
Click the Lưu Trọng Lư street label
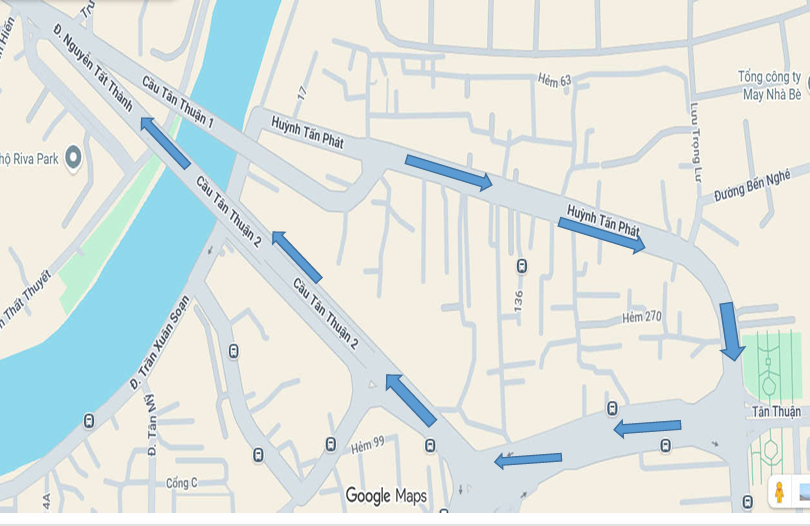pos(696,143)
